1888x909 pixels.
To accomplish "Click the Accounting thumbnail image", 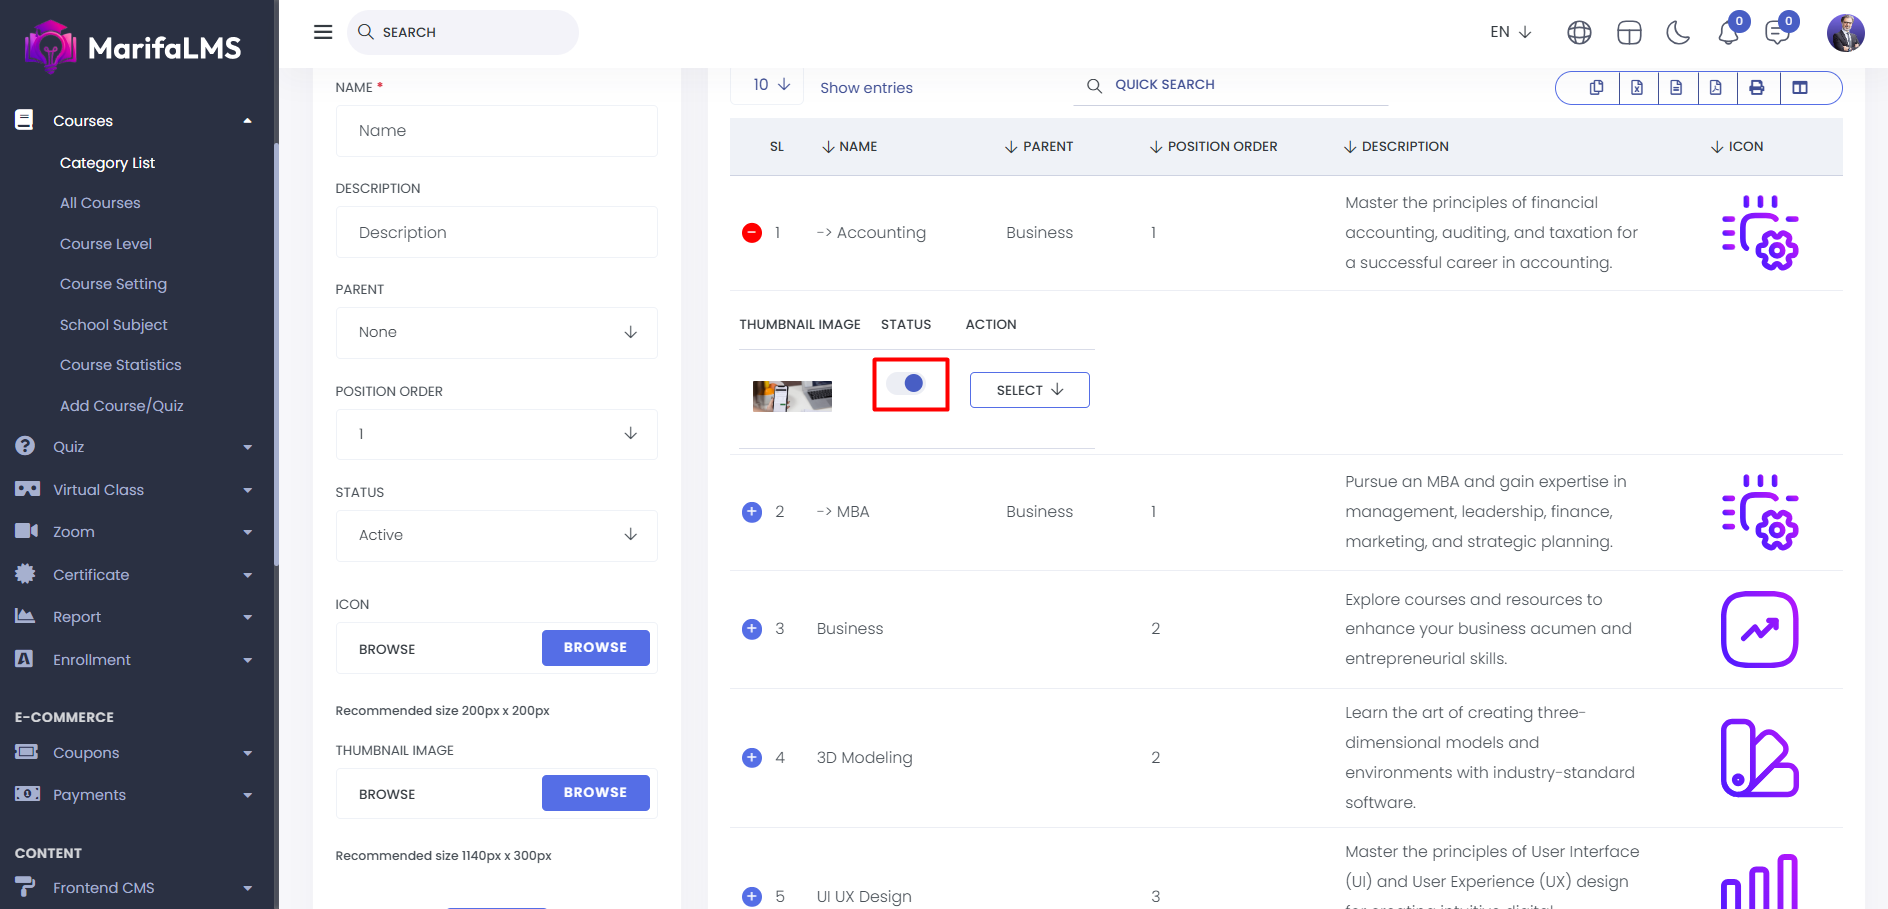I will (x=792, y=396).
